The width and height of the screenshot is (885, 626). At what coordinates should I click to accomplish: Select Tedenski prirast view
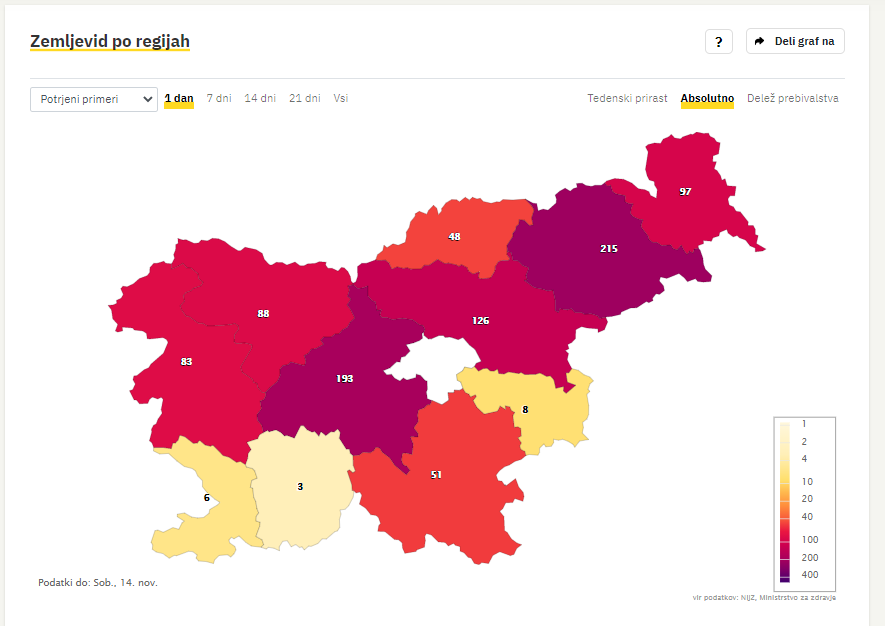point(627,98)
